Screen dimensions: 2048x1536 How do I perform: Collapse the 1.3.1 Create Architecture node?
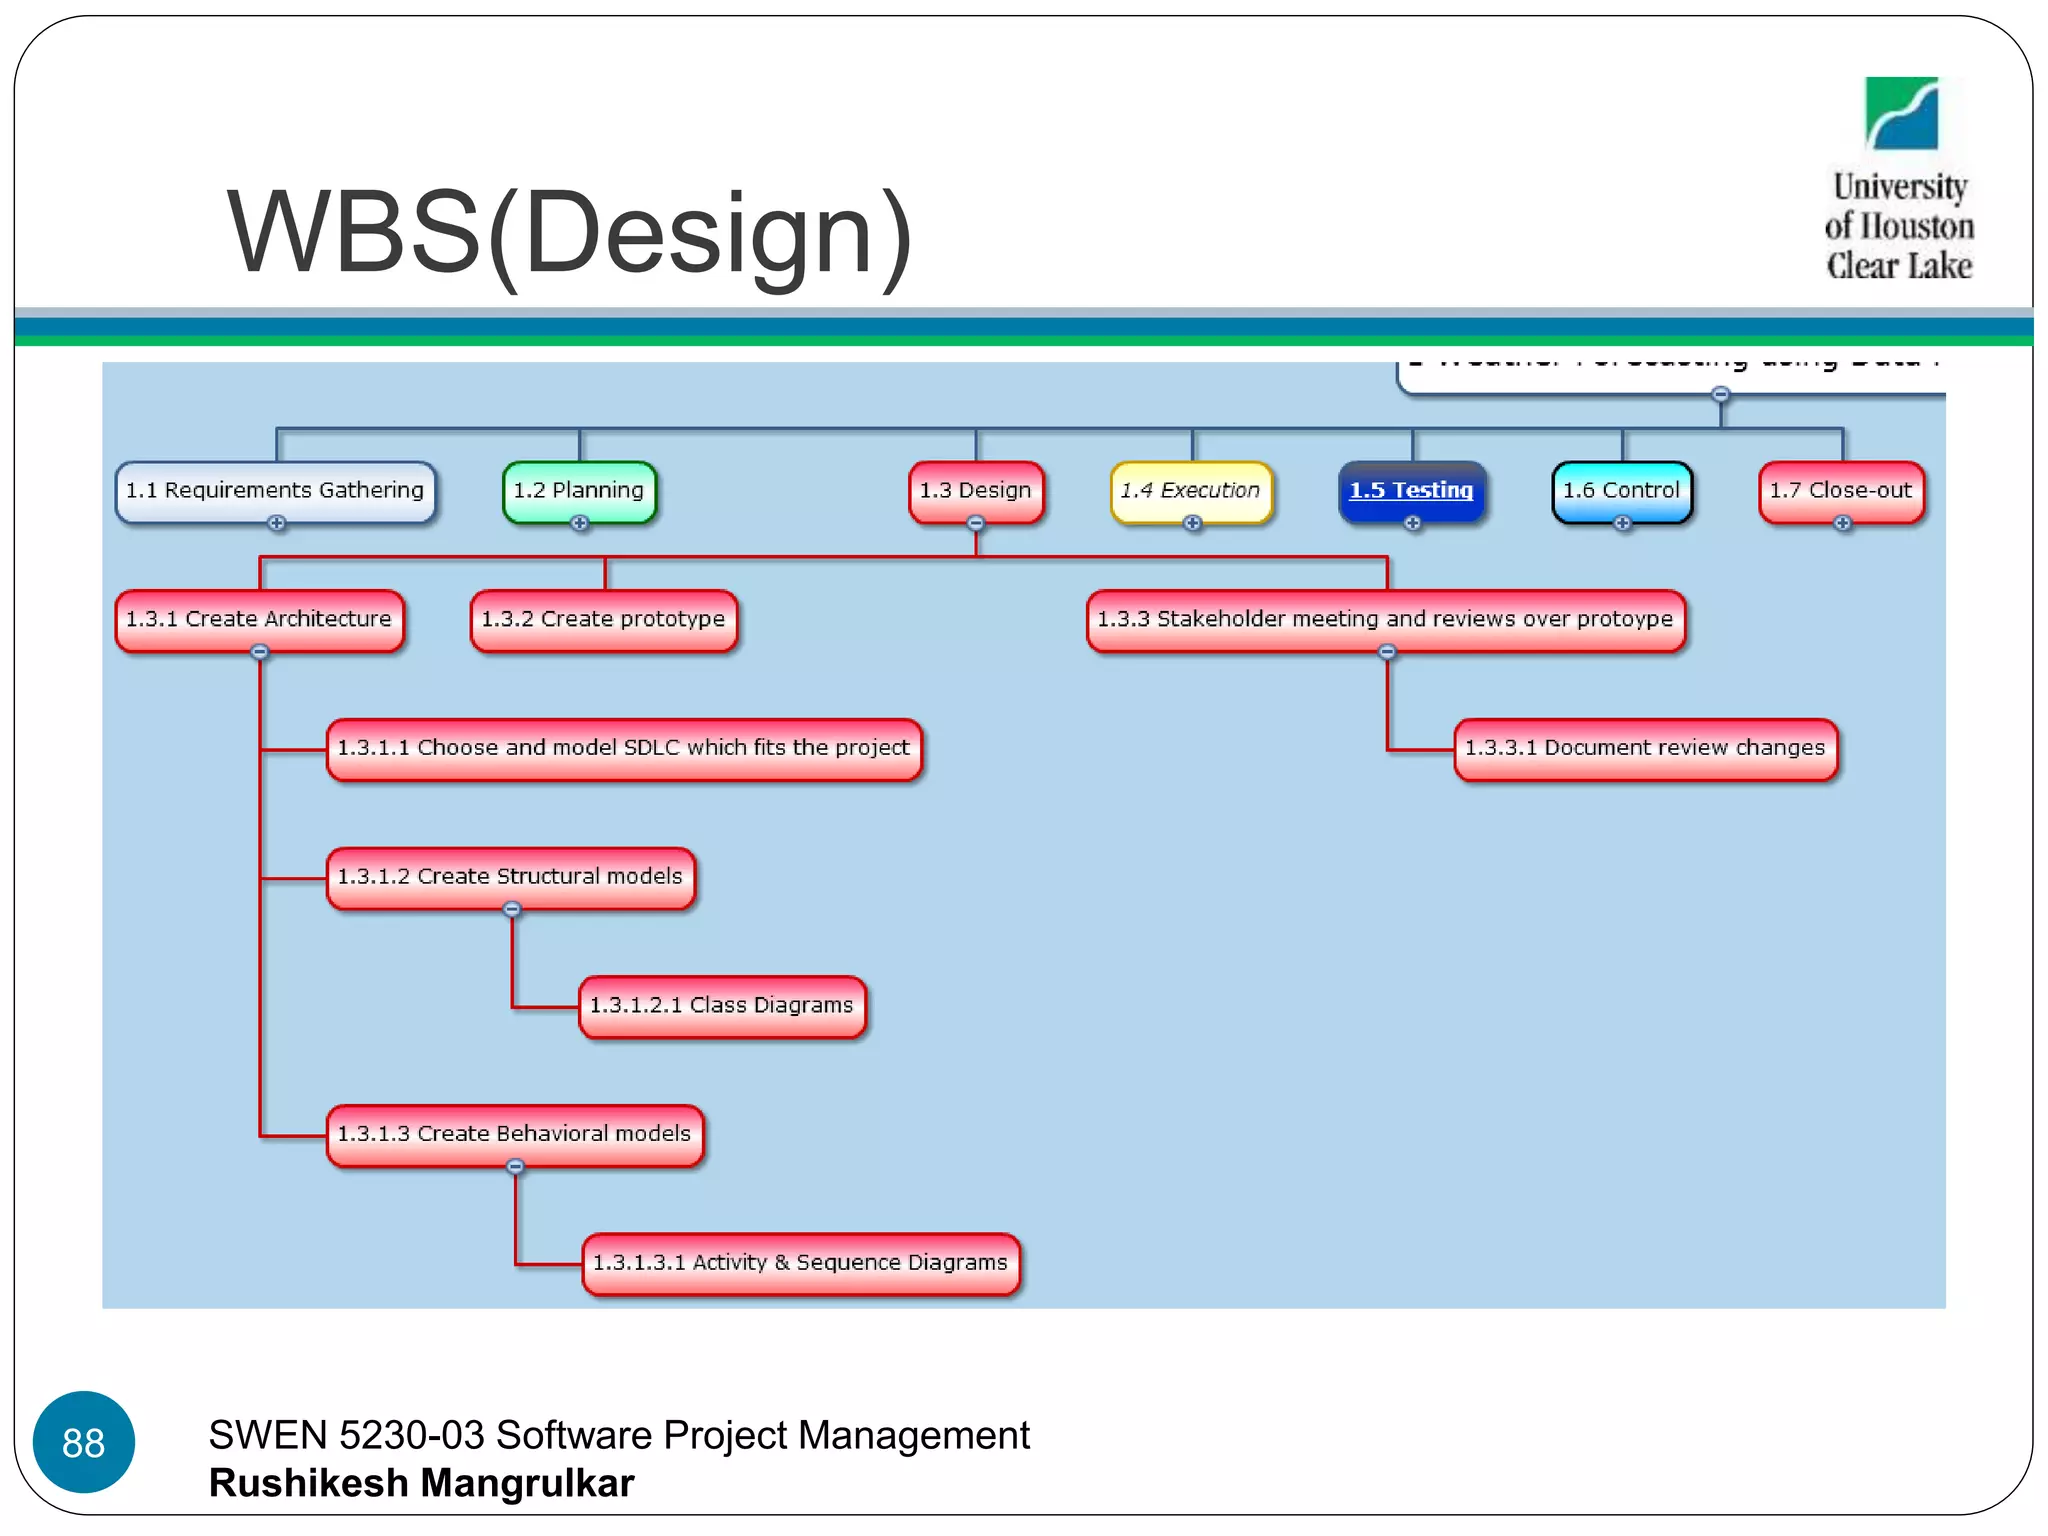click(260, 652)
